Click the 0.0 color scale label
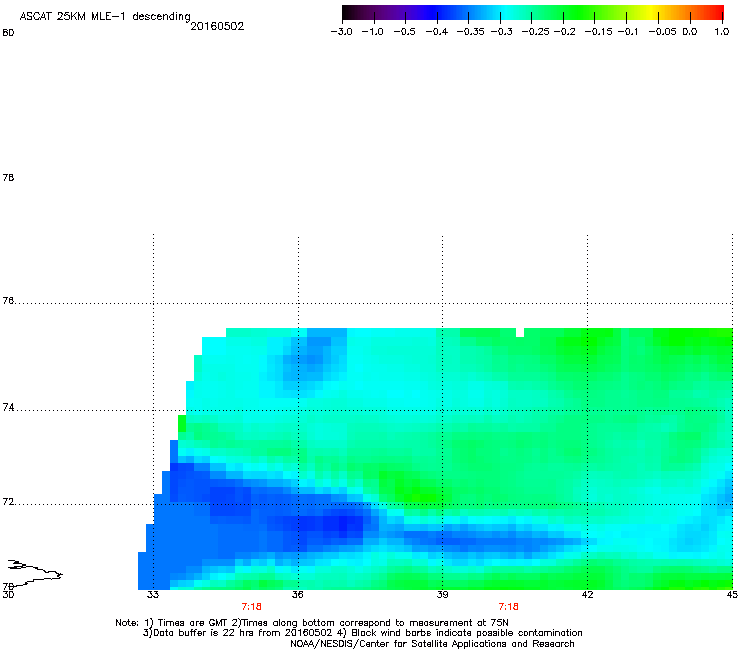The image size is (740, 650). click(690, 32)
